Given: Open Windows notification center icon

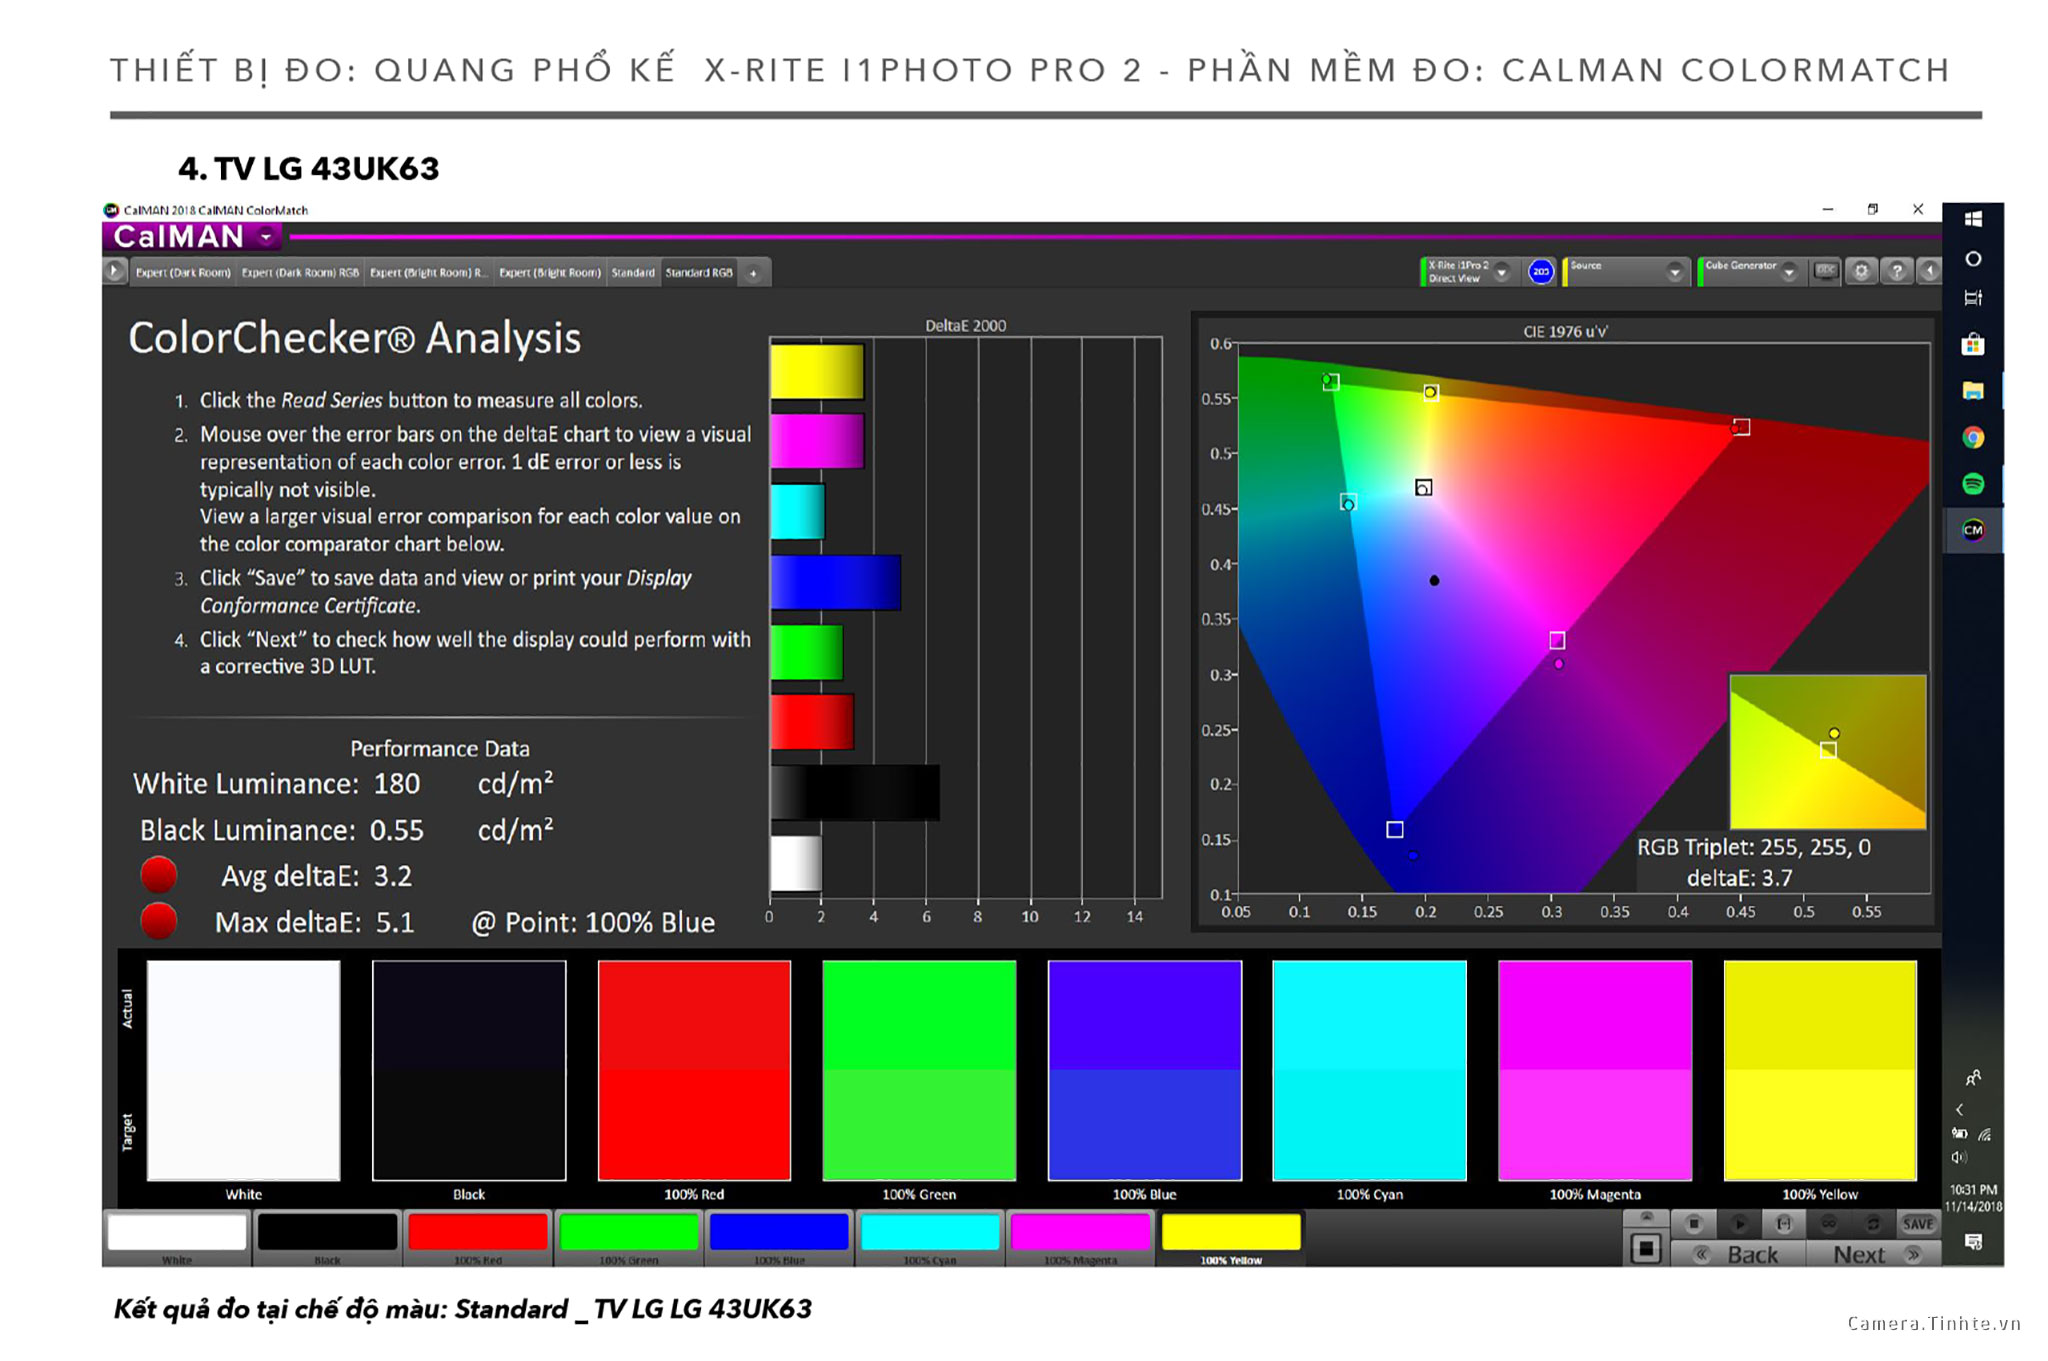Looking at the screenshot, I should (x=1973, y=1242).
